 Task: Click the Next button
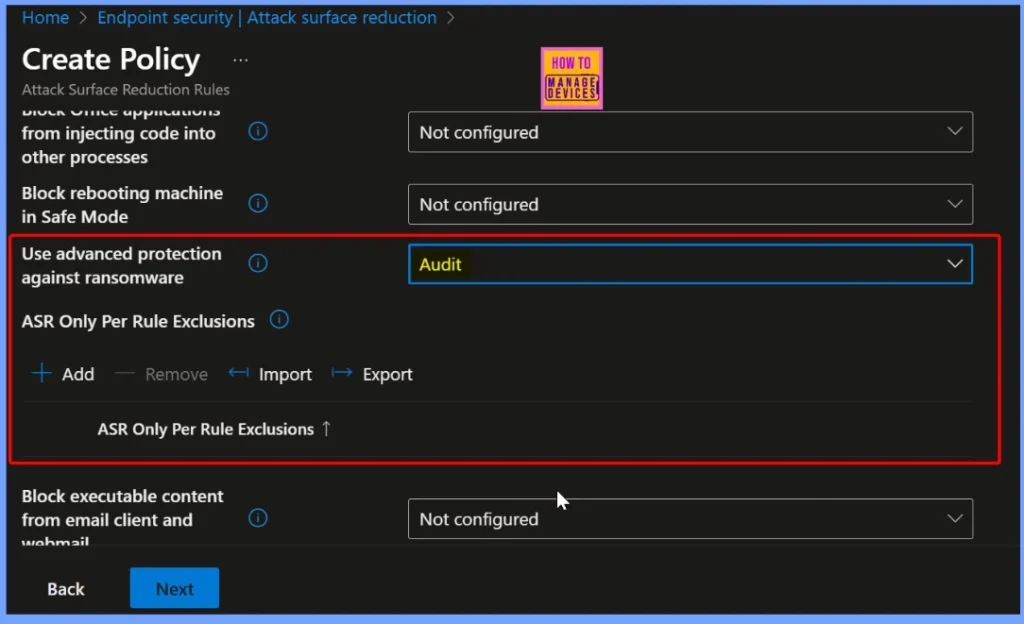pos(174,588)
